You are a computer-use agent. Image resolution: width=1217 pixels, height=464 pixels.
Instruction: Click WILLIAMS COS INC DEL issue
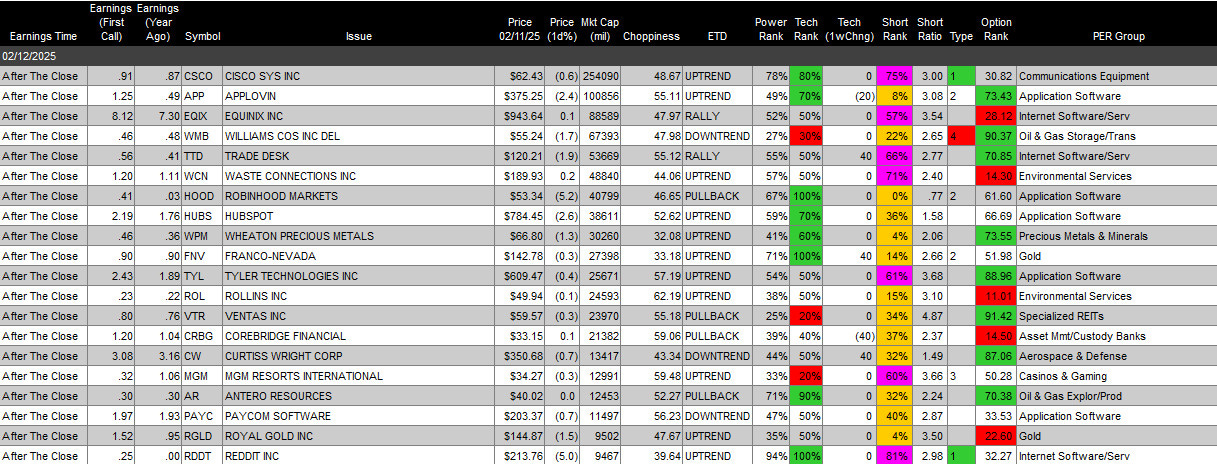283,136
